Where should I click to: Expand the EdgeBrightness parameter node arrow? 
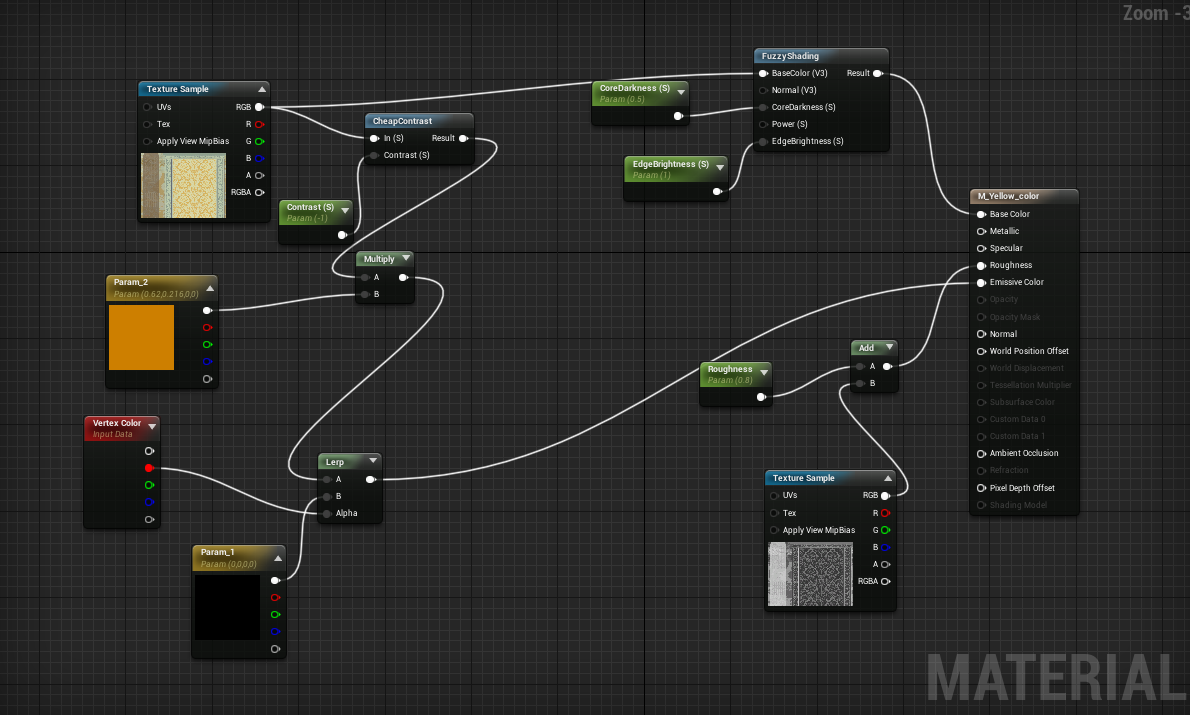click(x=719, y=167)
